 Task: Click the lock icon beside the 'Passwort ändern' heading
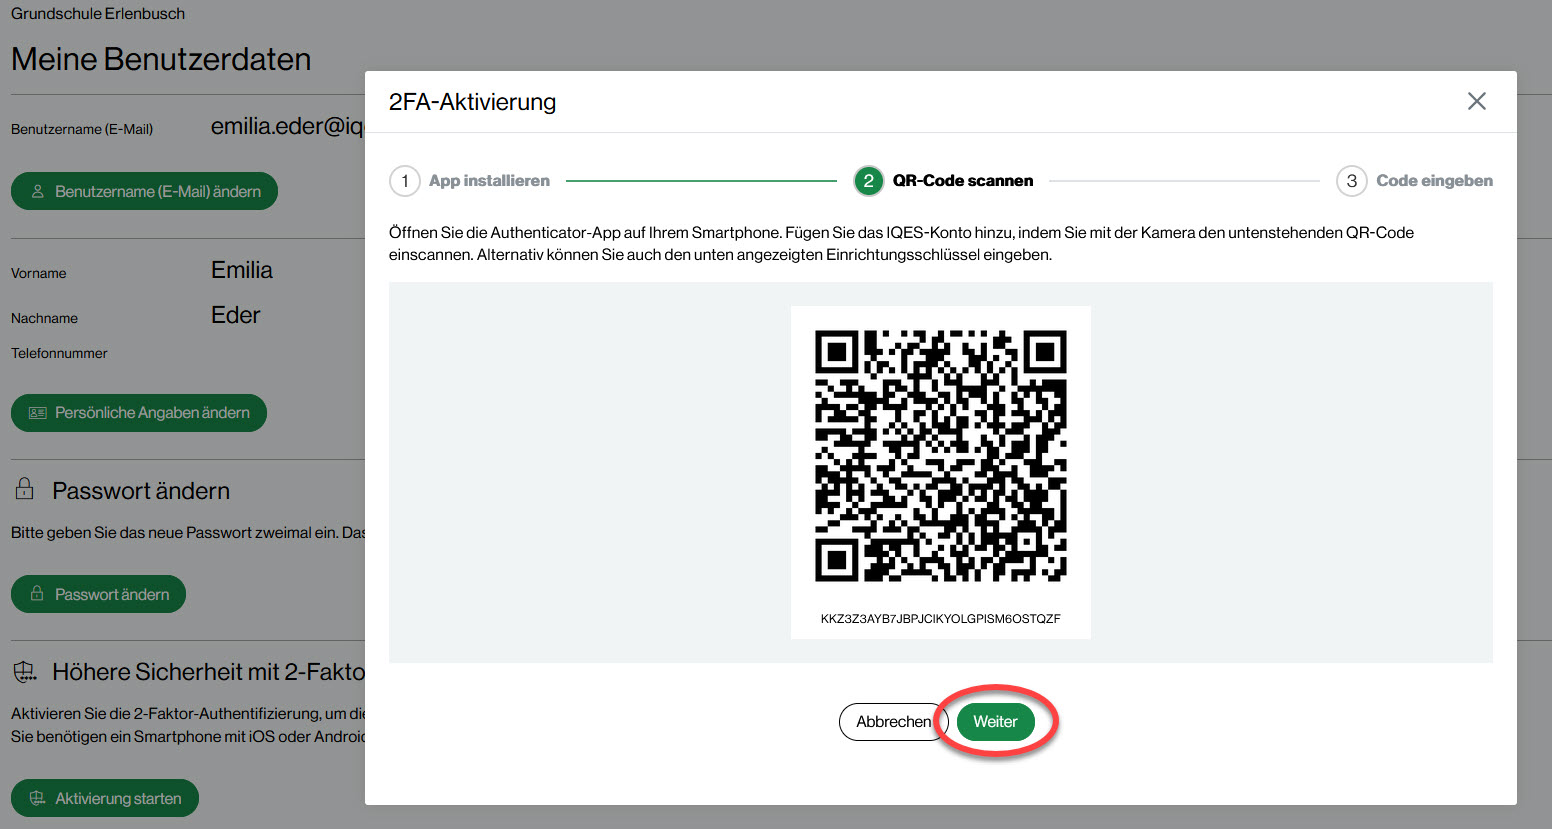(x=24, y=489)
